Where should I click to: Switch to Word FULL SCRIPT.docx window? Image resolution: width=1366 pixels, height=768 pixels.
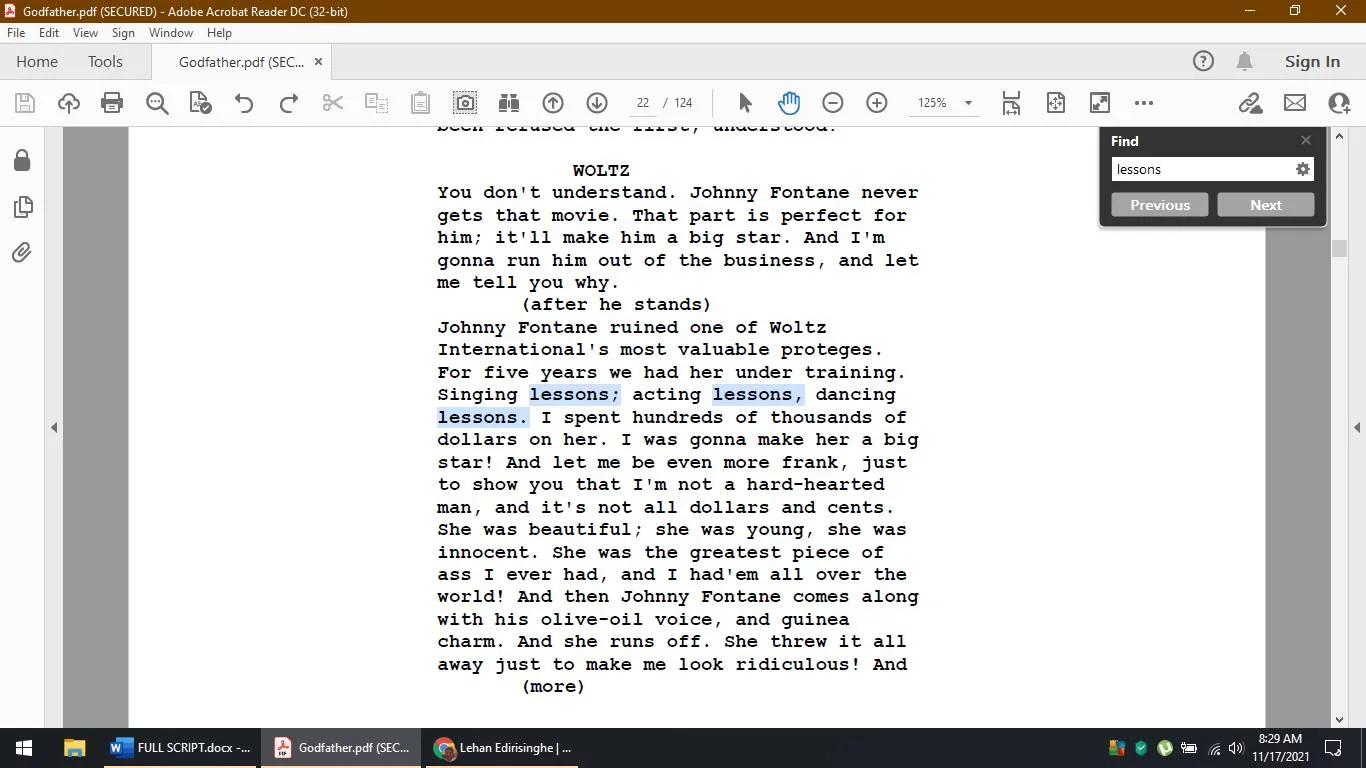click(x=181, y=748)
